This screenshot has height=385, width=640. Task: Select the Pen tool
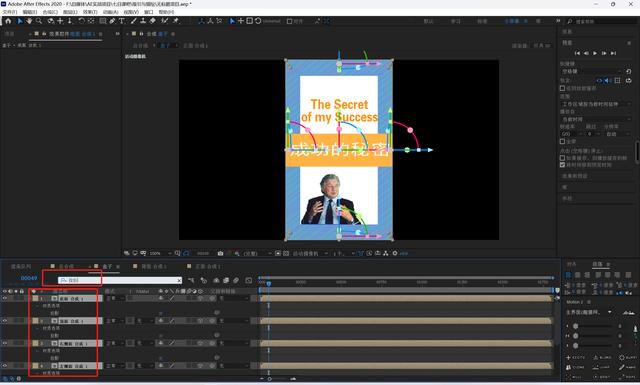[x=112, y=21]
